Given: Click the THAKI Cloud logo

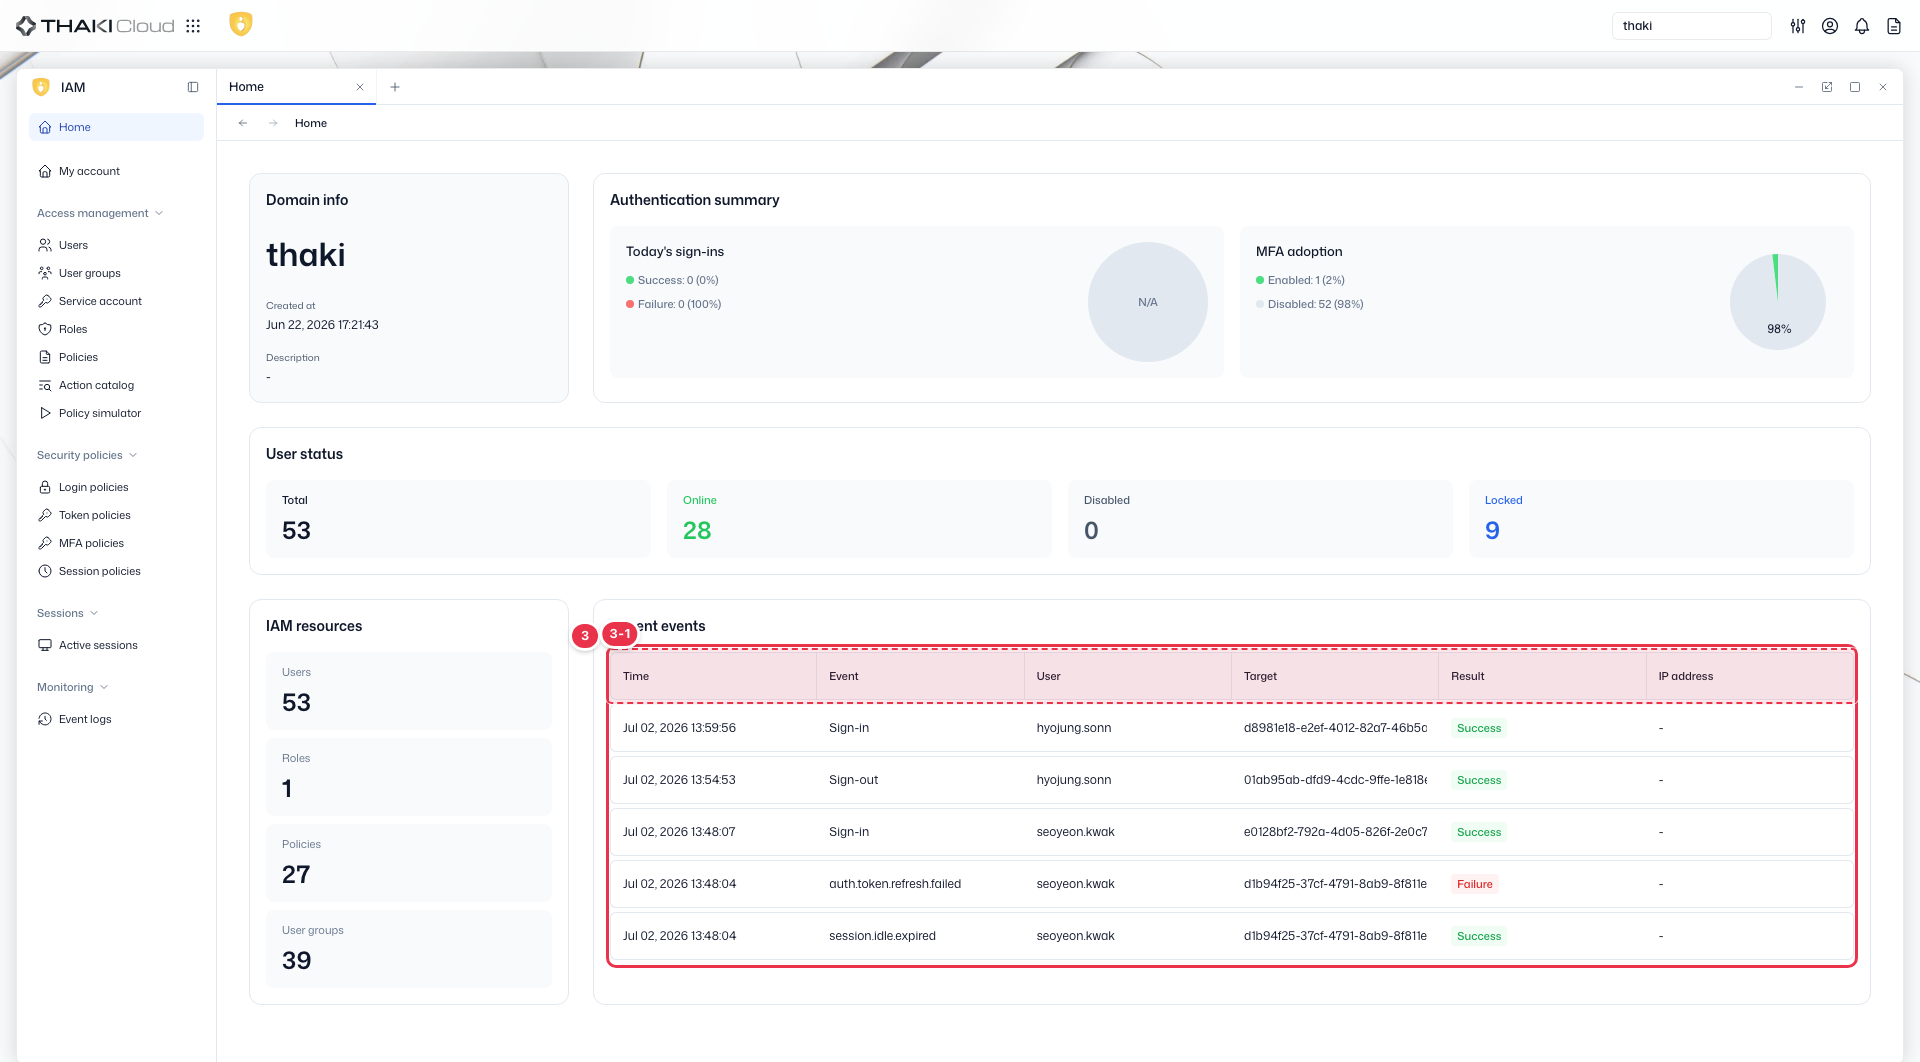Looking at the screenshot, I should (x=95, y=26).
